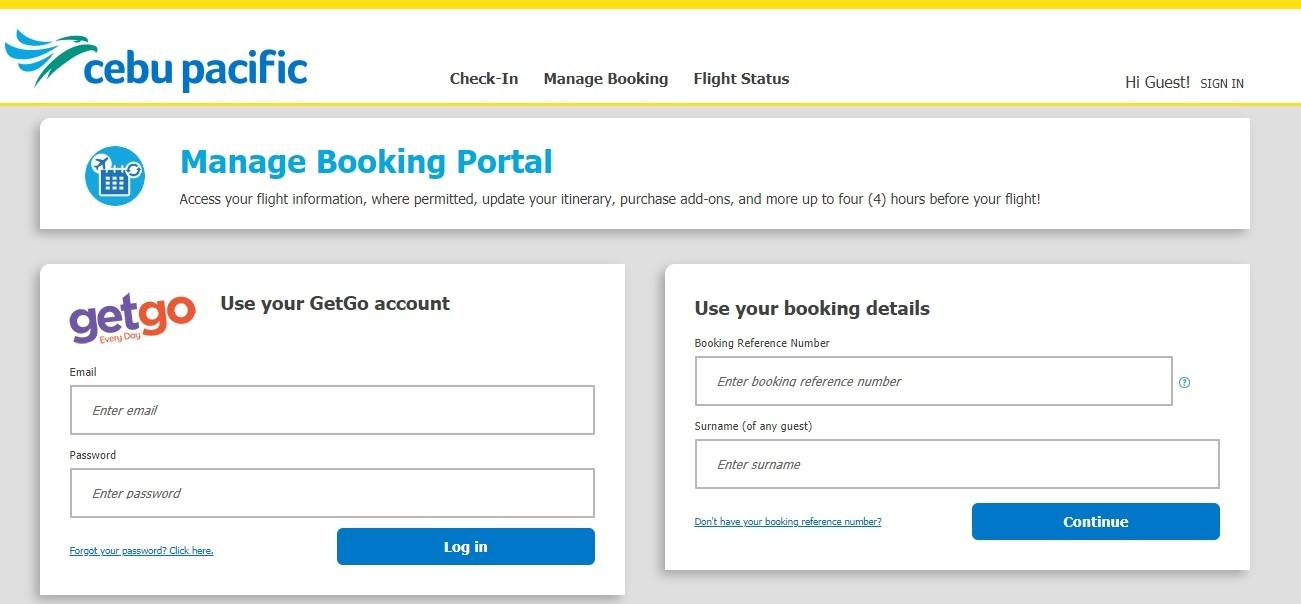This screenshot has width=1301, height=604.
Task: Click the Manage Booking calendar icon
Action: pyautogui.click(x=115, y=176)
